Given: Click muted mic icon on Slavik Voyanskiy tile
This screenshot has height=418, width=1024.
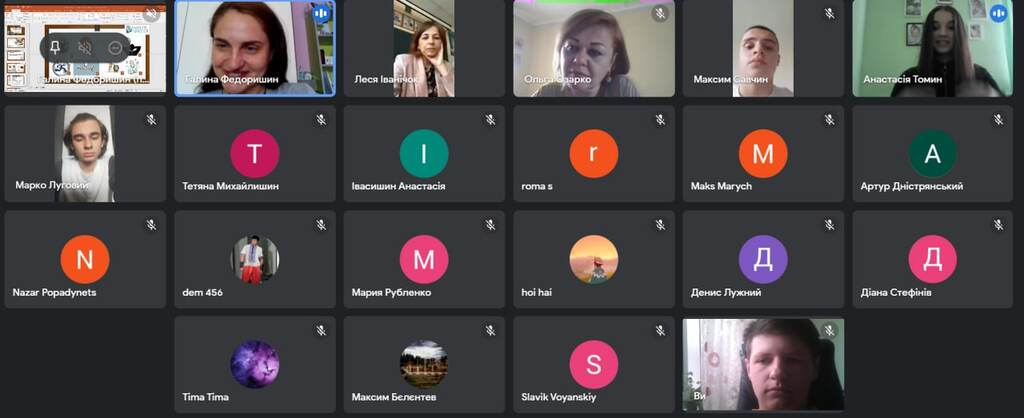Looking at the screenshot, I should (660, 331).
